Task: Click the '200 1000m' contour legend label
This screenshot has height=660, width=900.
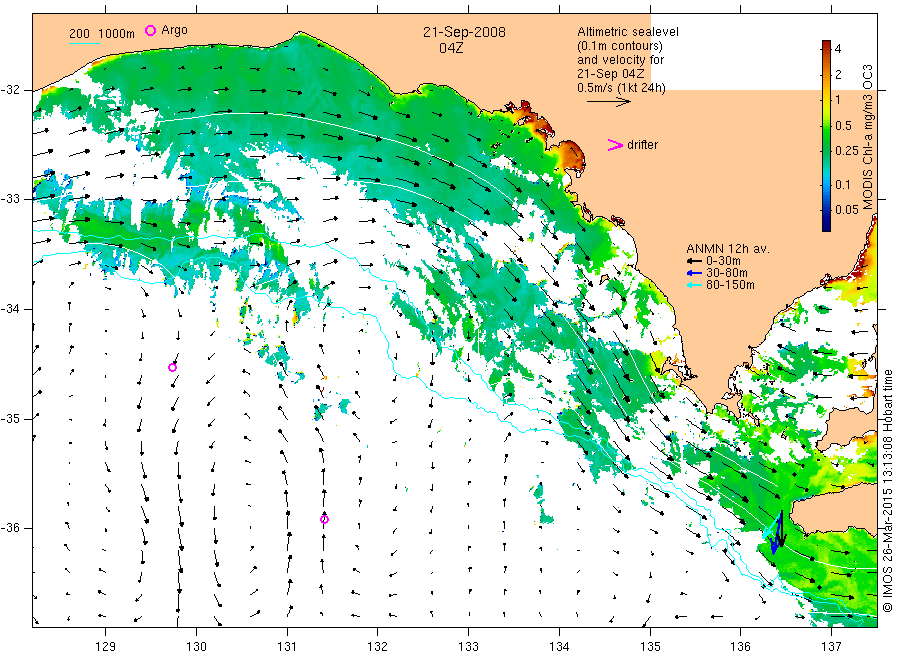Action: click(102, 34)
